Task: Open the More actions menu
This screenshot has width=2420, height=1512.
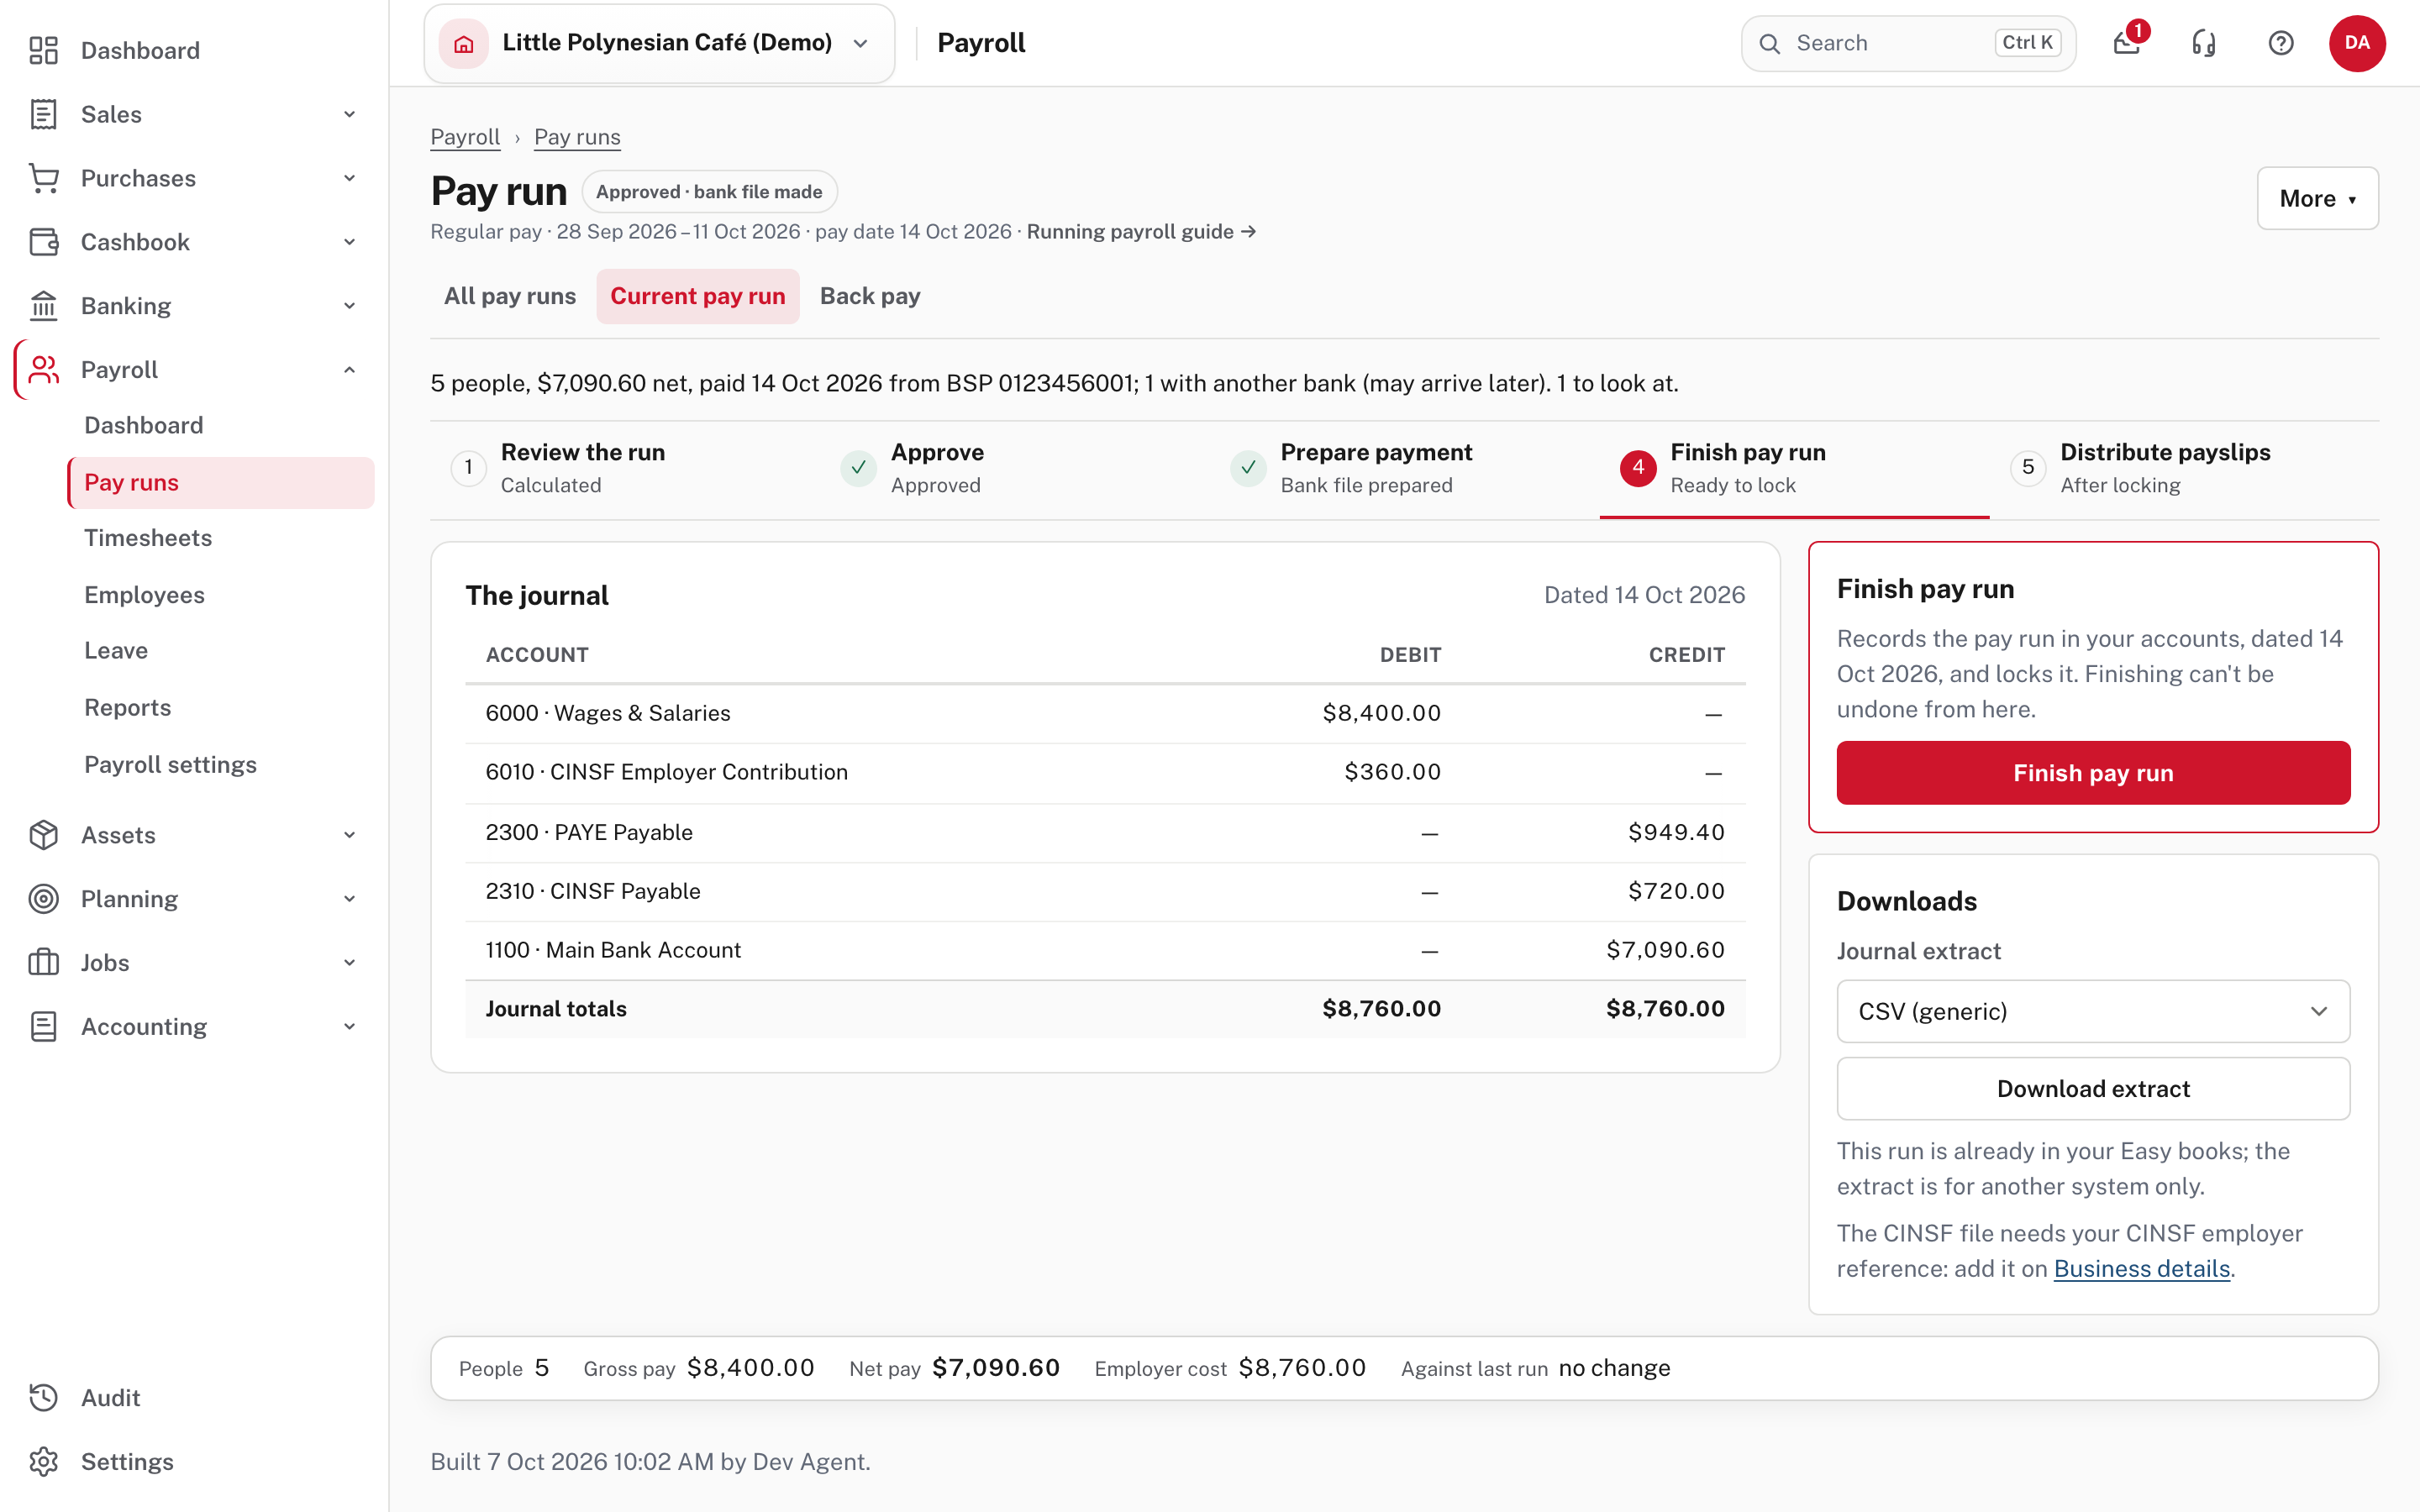Action: 2317,198
